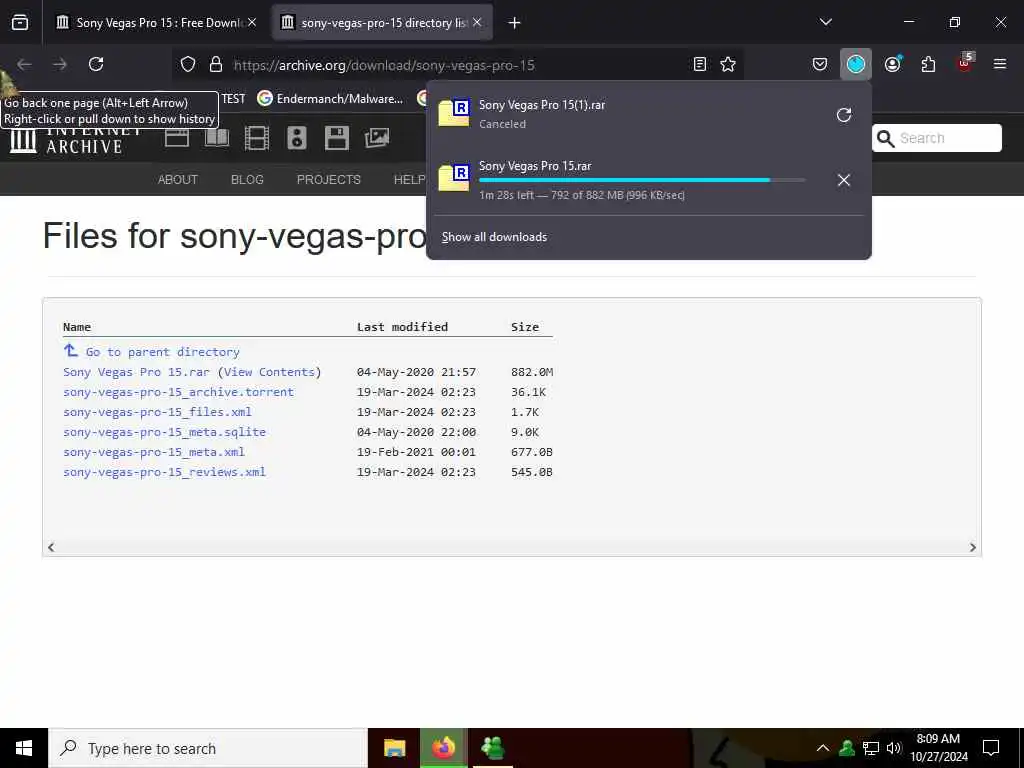Open the HELP menu item
This screenshot has width=1024, height=768.
(x=409, y=180)
